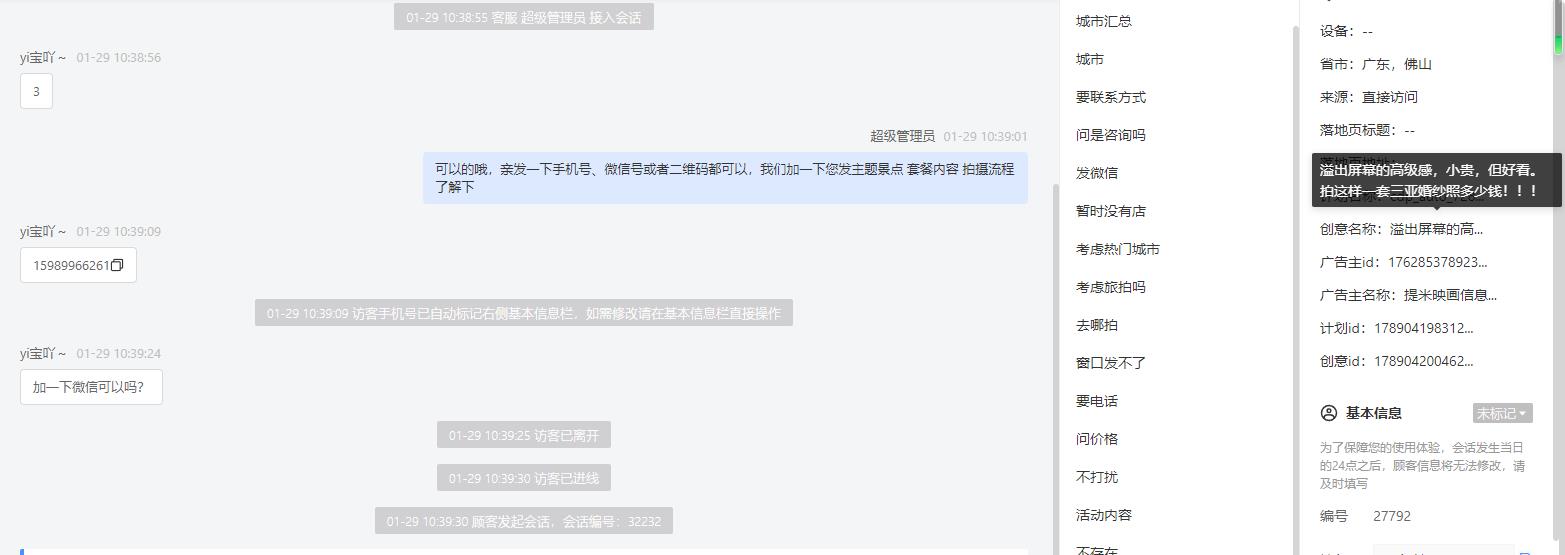Select the 要联系方式 quick reply
The height and width of the screenshot is (555, 1565).
coord(1111,97)
